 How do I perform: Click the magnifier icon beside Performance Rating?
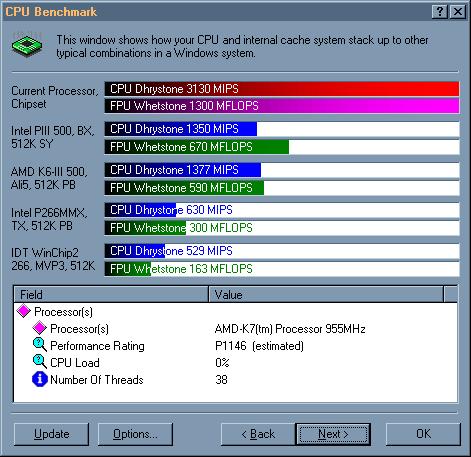click(40, 345)
